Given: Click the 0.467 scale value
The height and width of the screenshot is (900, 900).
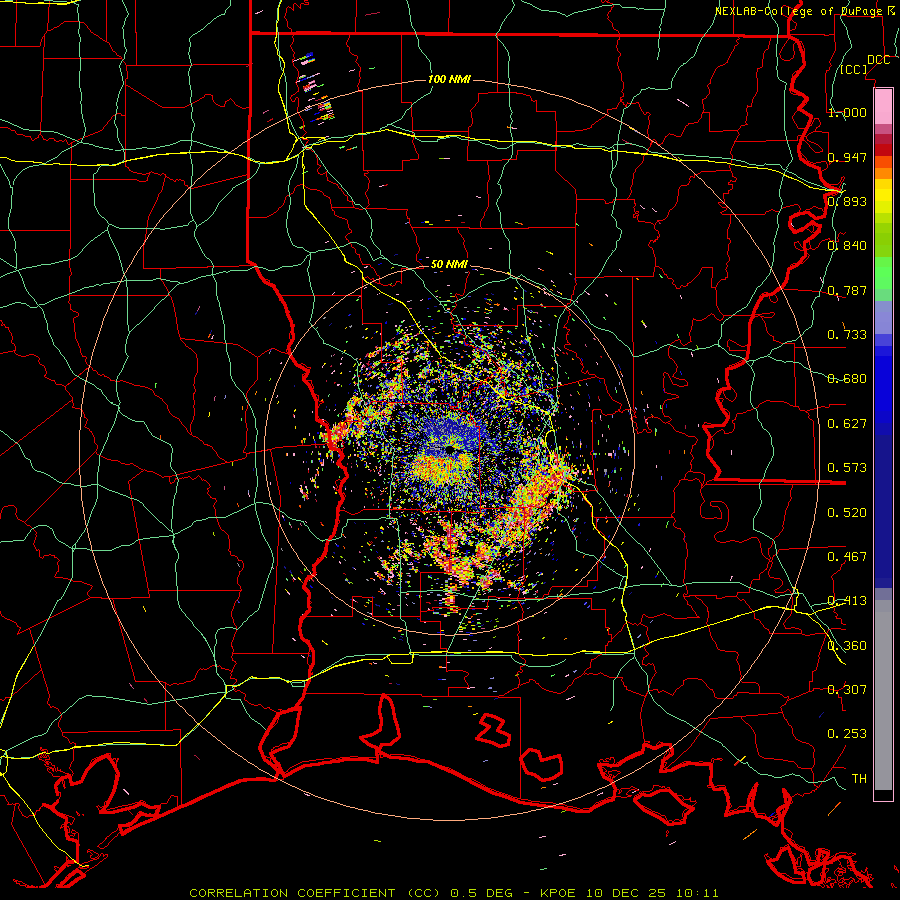Looking at the screenshot, I should 847,556.
